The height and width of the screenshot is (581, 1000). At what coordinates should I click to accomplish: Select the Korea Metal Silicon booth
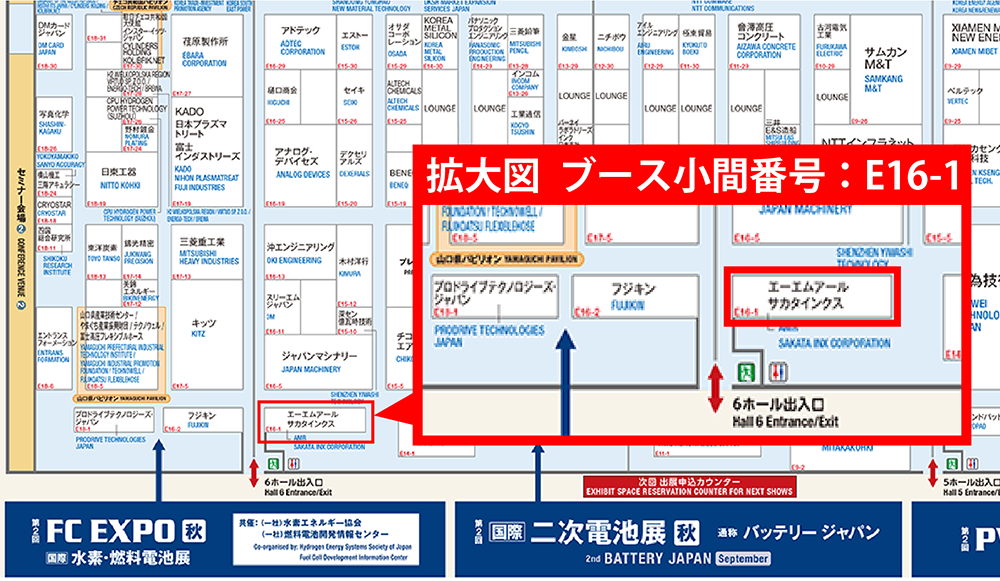[439, 41]
